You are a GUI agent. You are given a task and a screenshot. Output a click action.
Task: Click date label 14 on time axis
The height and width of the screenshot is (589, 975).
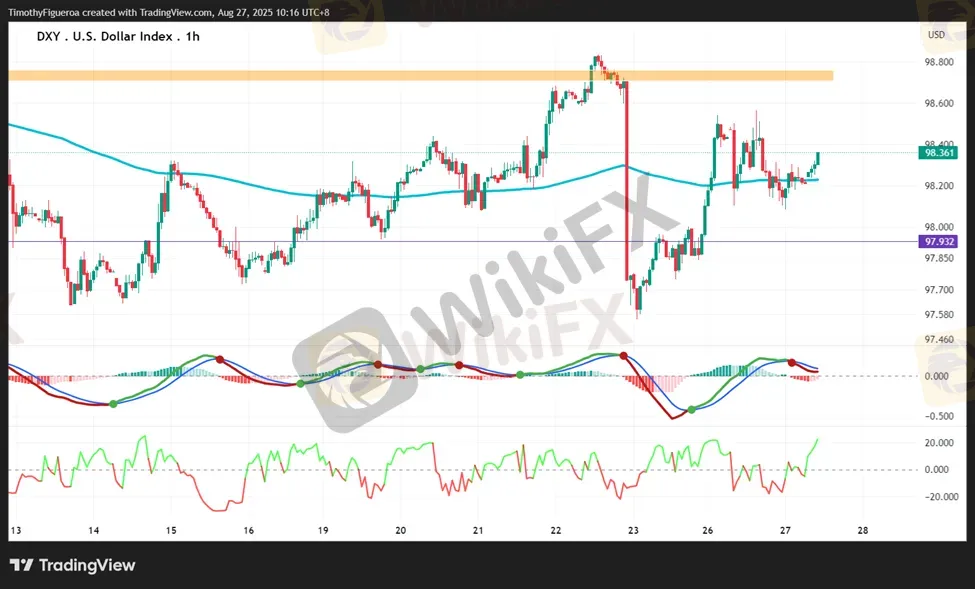pos(93,531)
